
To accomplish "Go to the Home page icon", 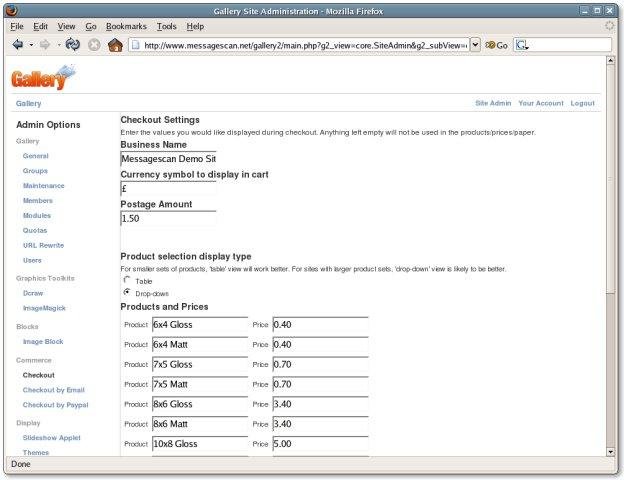I will (115, 45).
